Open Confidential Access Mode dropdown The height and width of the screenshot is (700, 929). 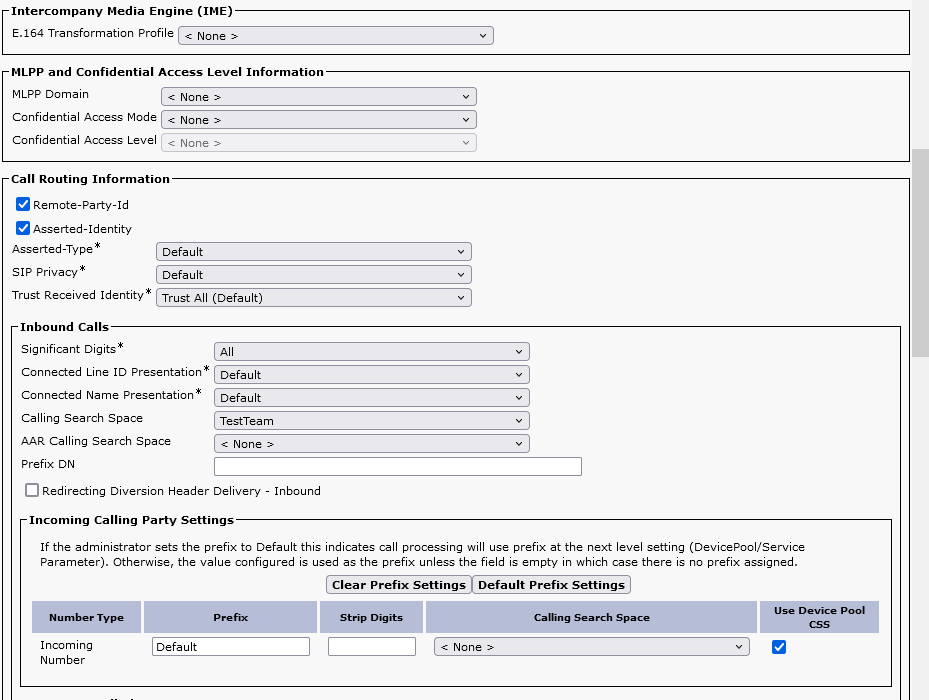(x=318, y=120)
